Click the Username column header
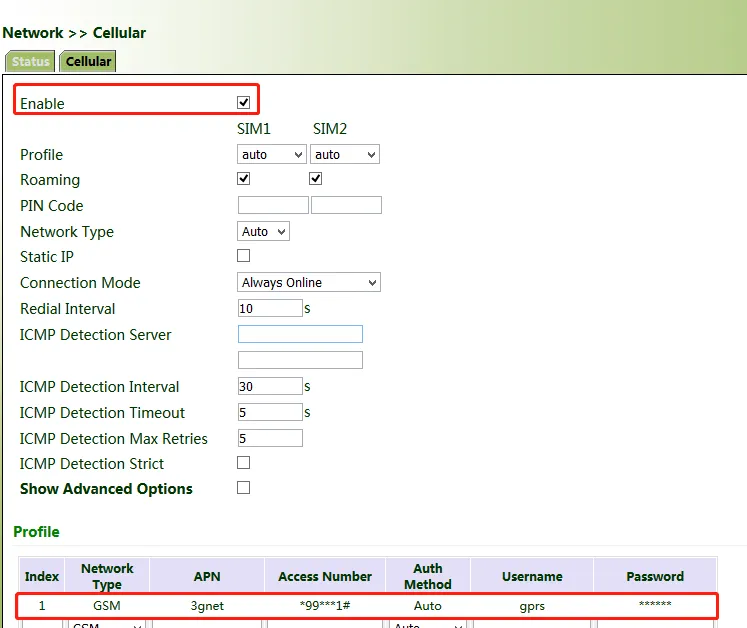Screen dimensions: 747x628 (532, 576)
